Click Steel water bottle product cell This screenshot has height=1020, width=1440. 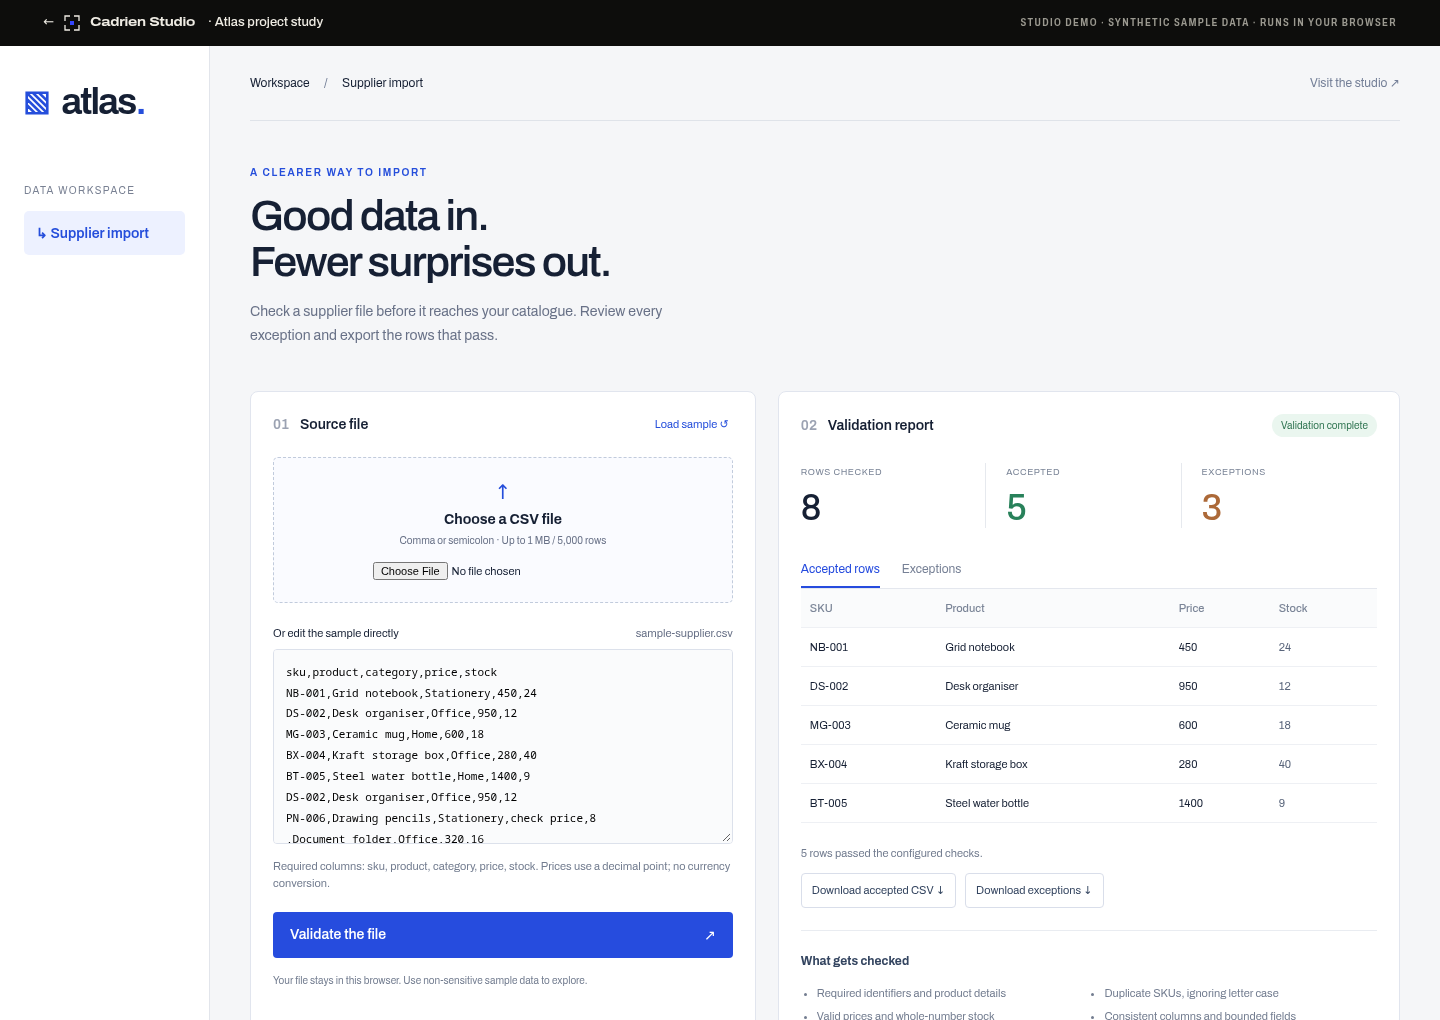pyautogui.click(x=987, y=803)
